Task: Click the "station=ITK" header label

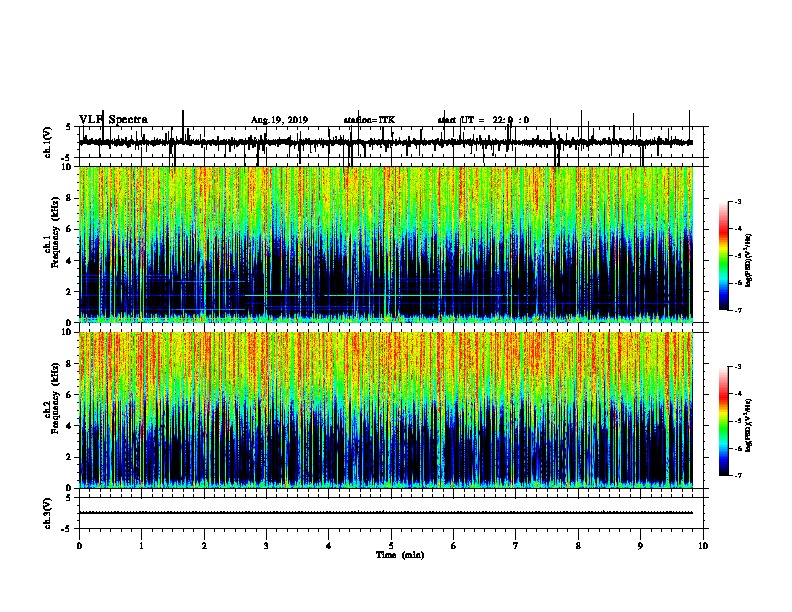Action: [369, 120]
